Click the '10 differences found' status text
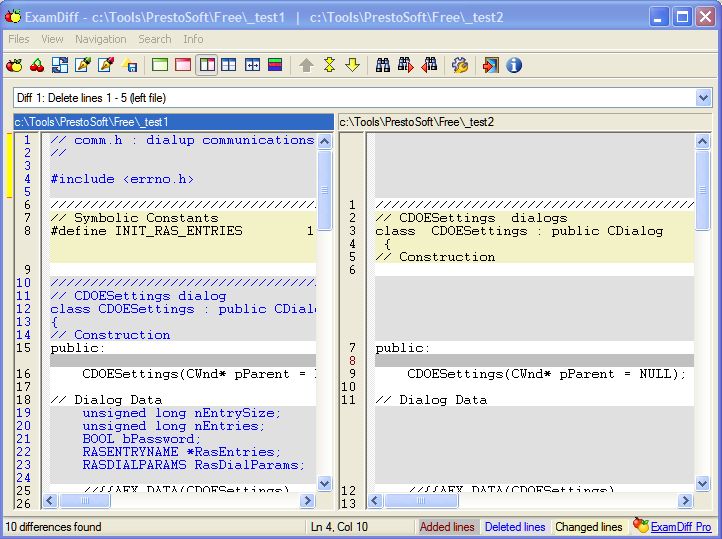This screenshot has height=539, width=722. (x=53, y=527)
